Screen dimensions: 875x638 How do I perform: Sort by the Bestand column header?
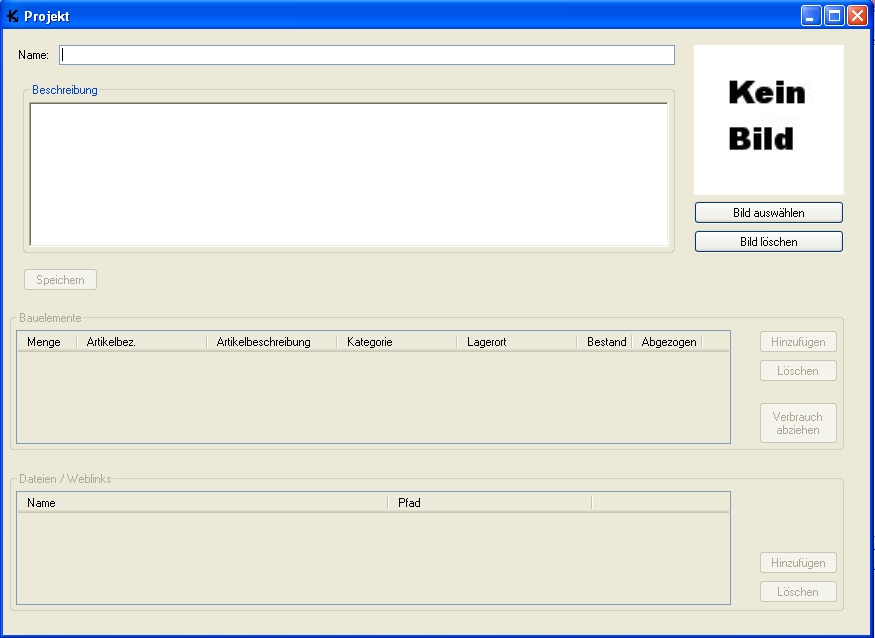pyautogui.click(x=604, y=342)
